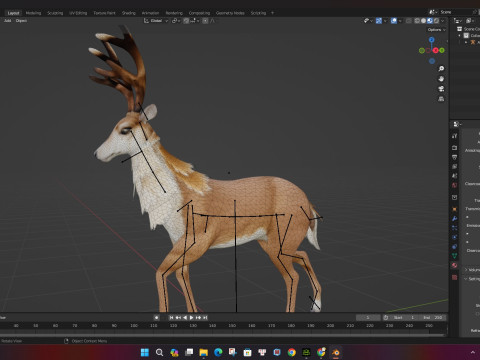Click the blue Z axis on navigation gizmo

432,40
